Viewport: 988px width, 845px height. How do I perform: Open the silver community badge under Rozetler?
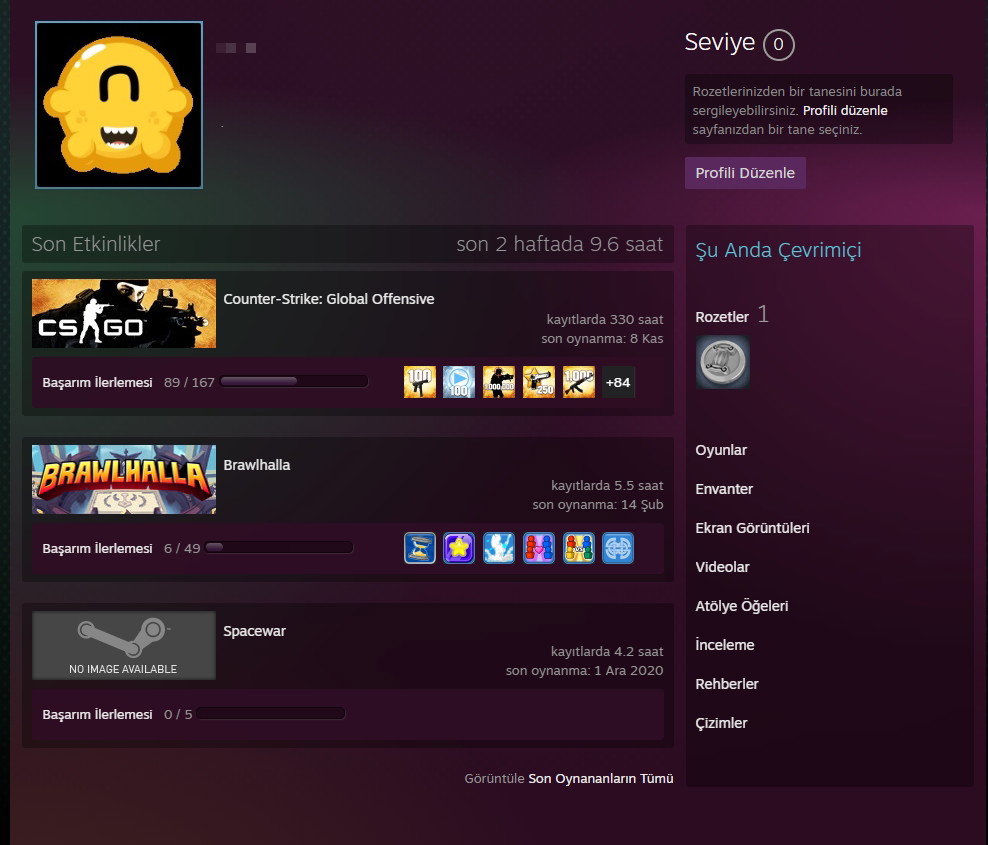(723, 362)
